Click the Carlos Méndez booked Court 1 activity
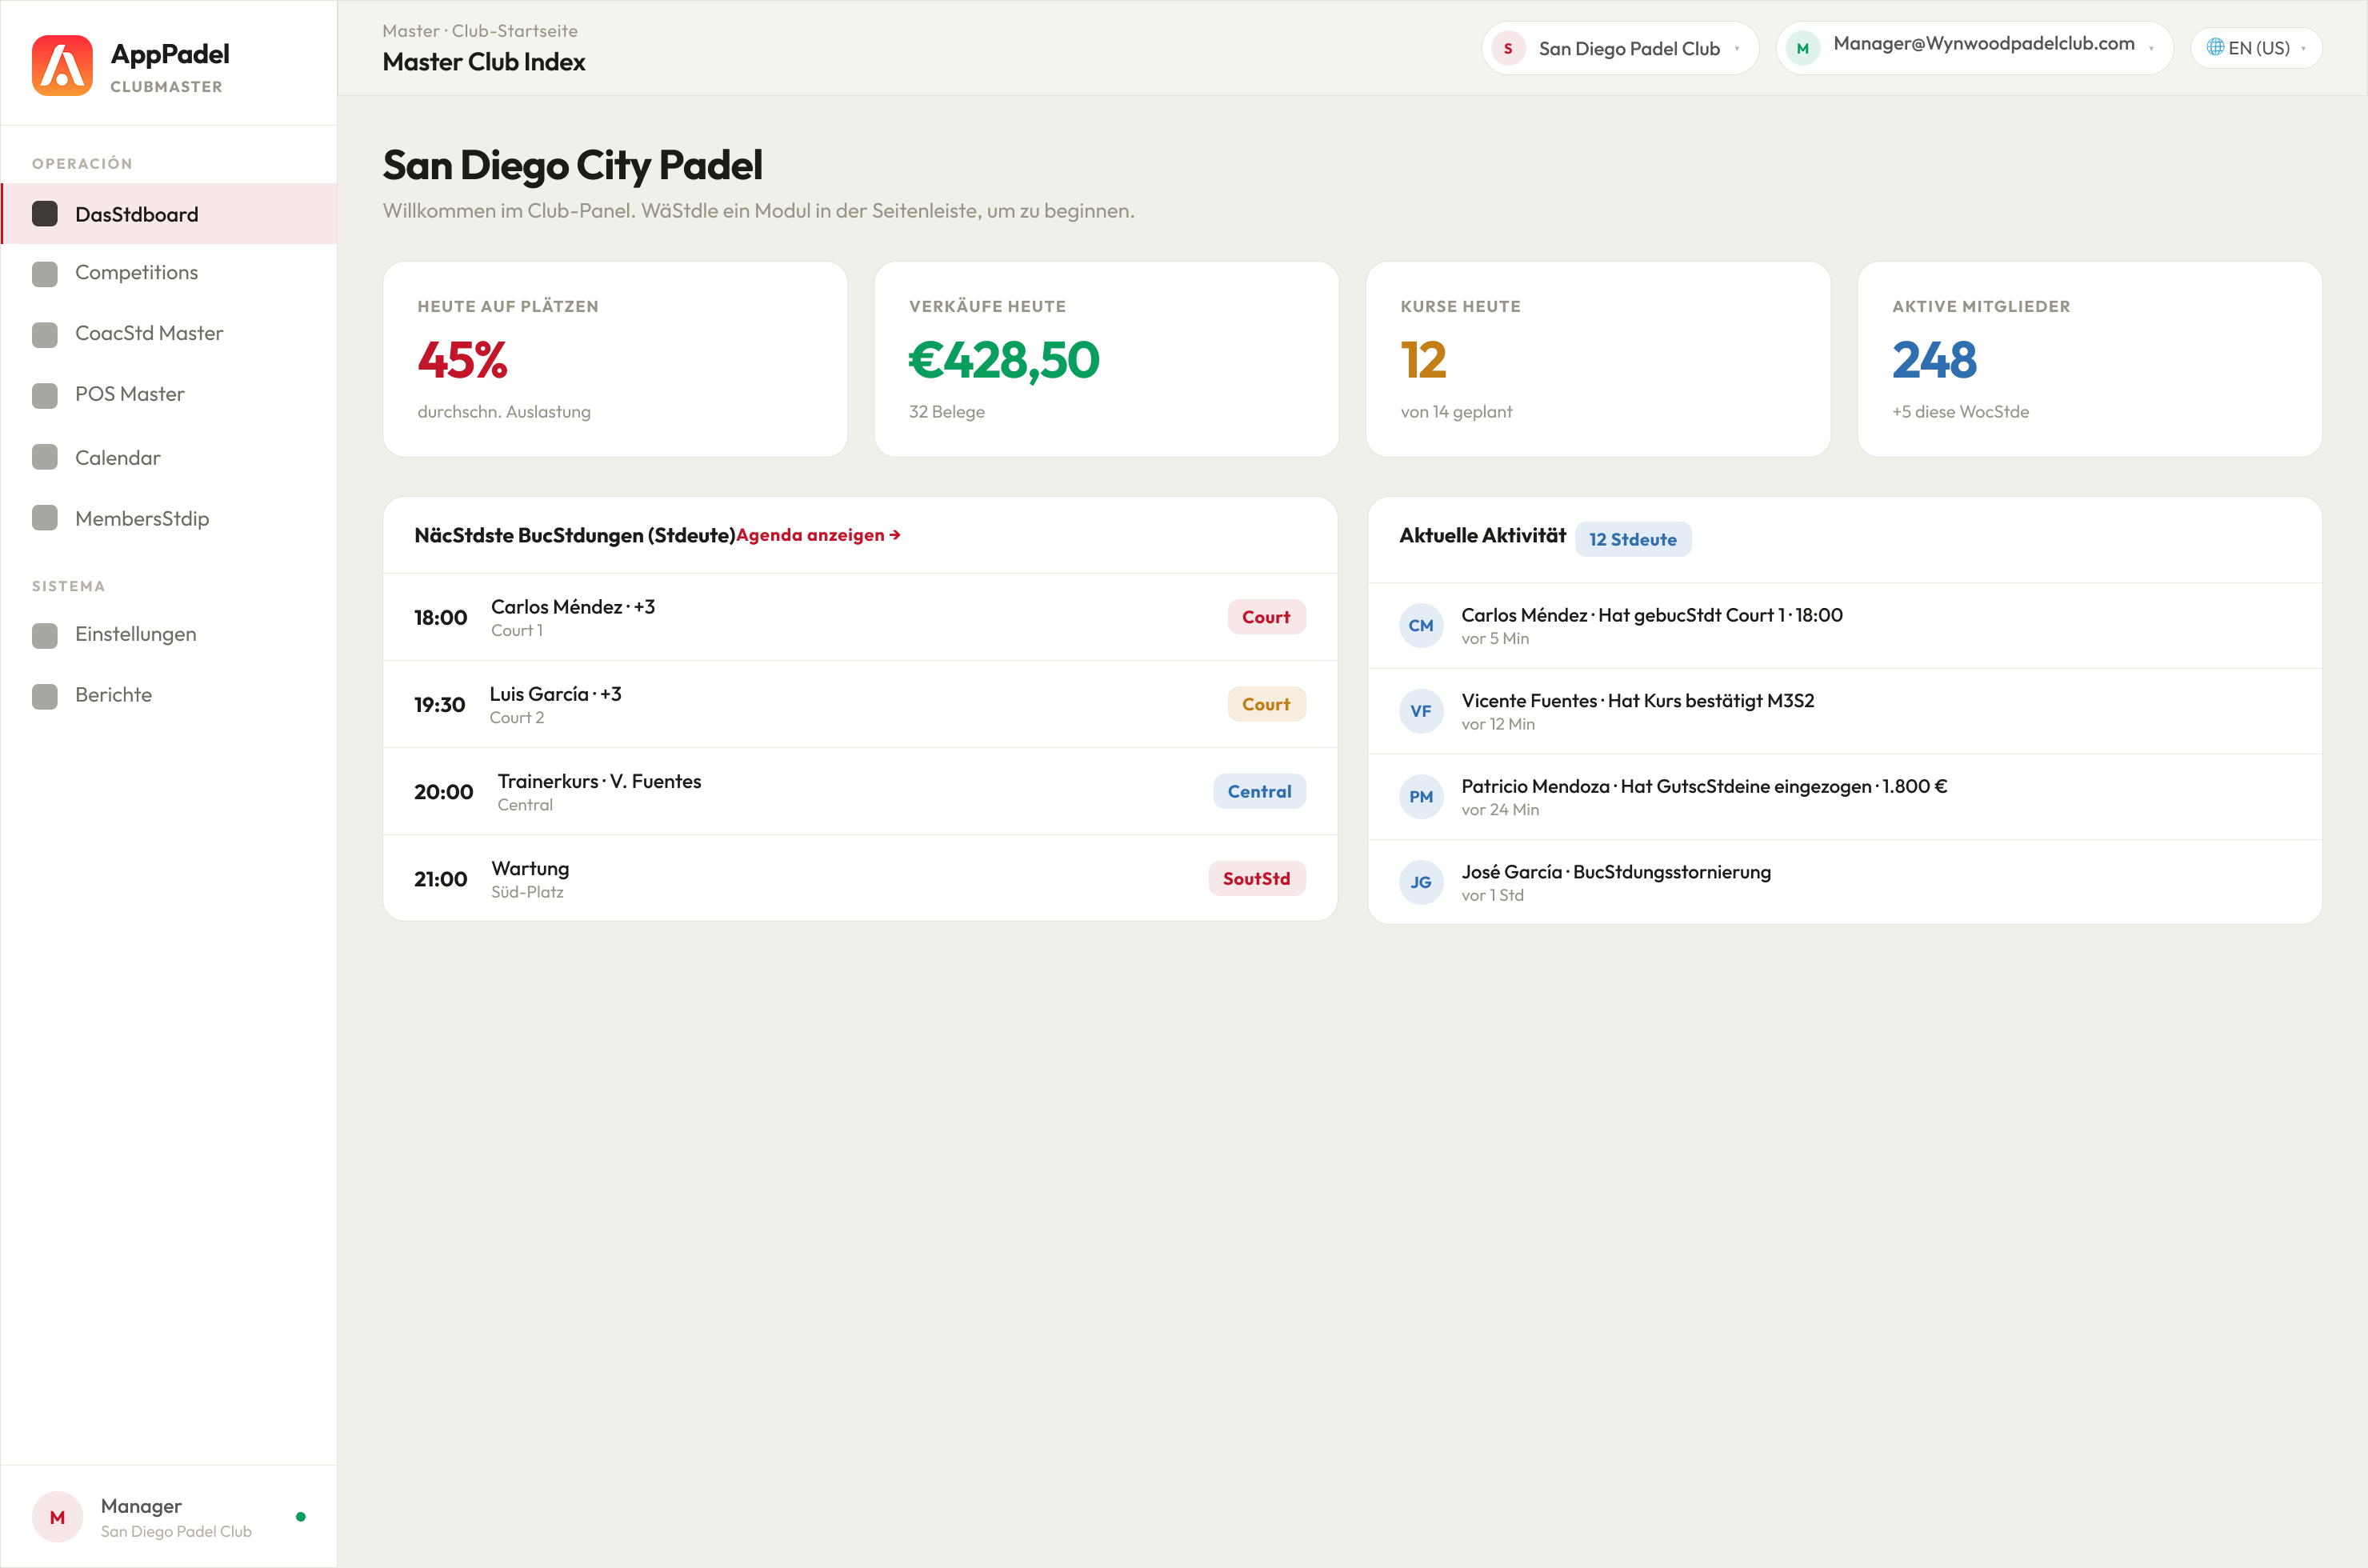 coord(1844,626)
